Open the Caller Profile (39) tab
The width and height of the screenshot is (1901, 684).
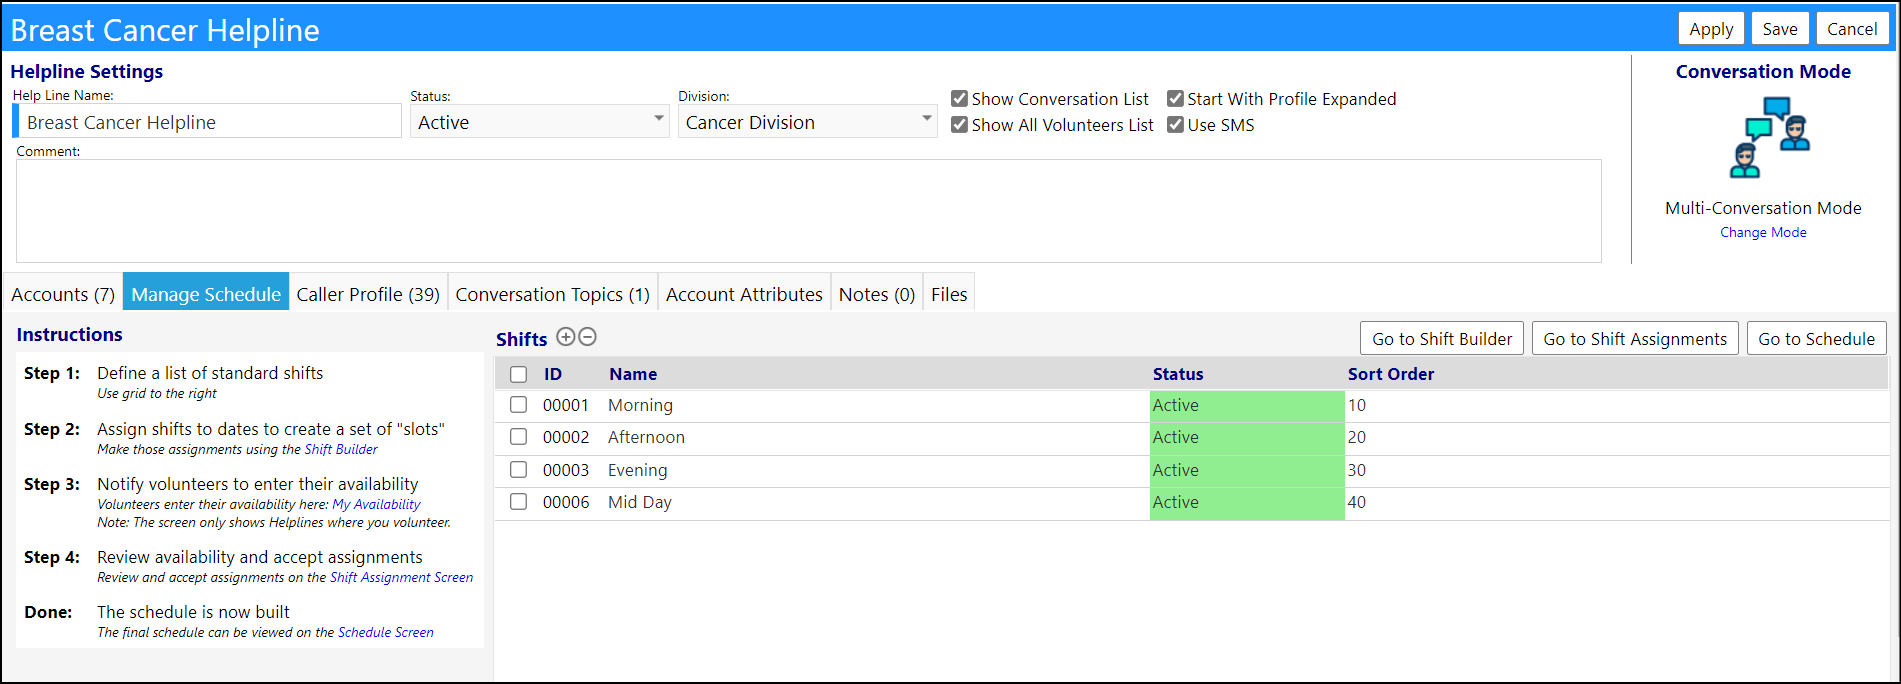(x=368, y=294)
